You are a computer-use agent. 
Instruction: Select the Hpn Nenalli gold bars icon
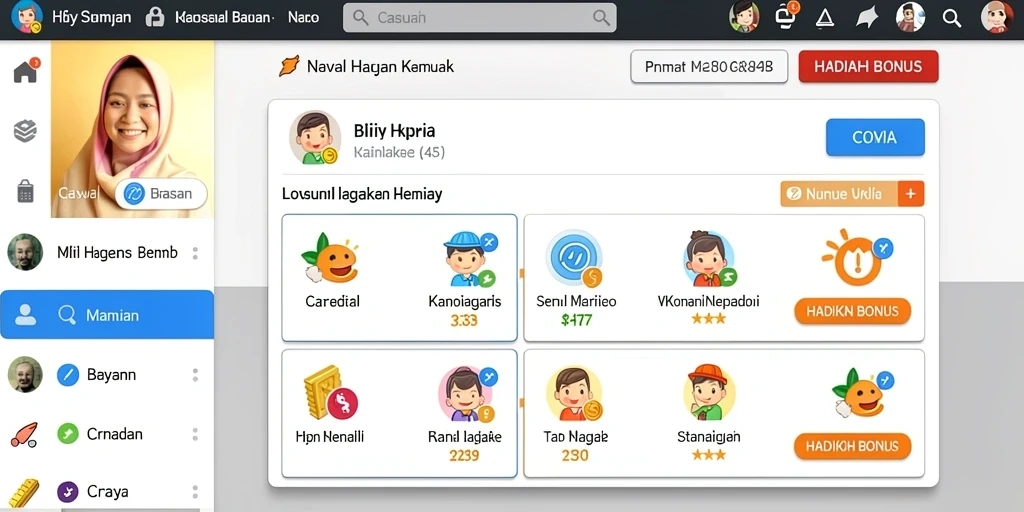tap(330, 392)
